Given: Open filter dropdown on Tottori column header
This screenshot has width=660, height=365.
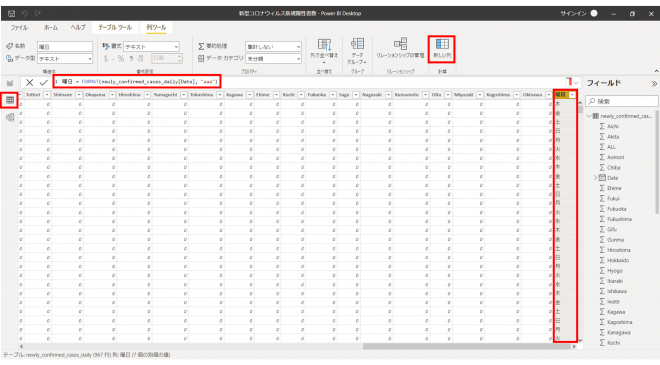Looking at the screenshot, I should point(47,95).
